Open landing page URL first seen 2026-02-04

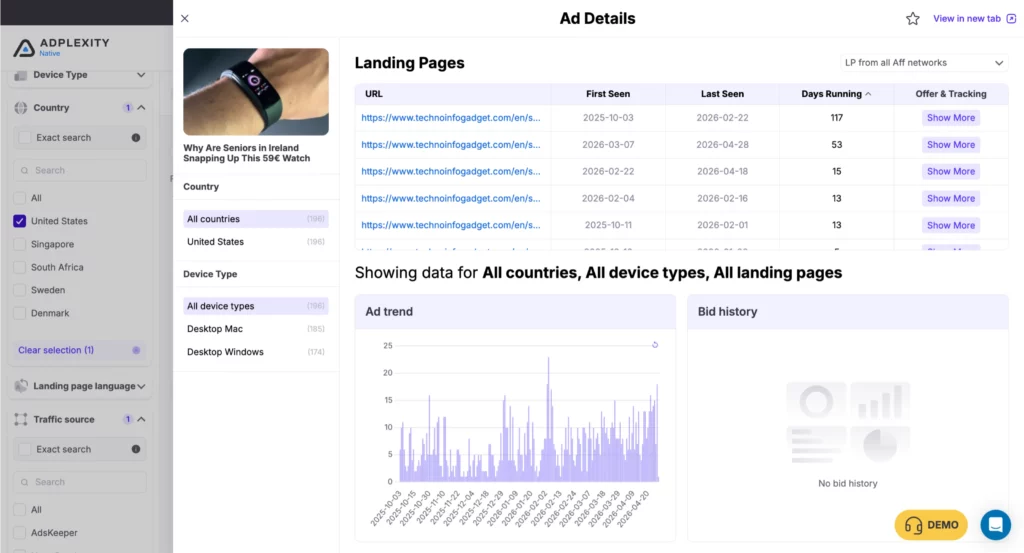[451, 198]
